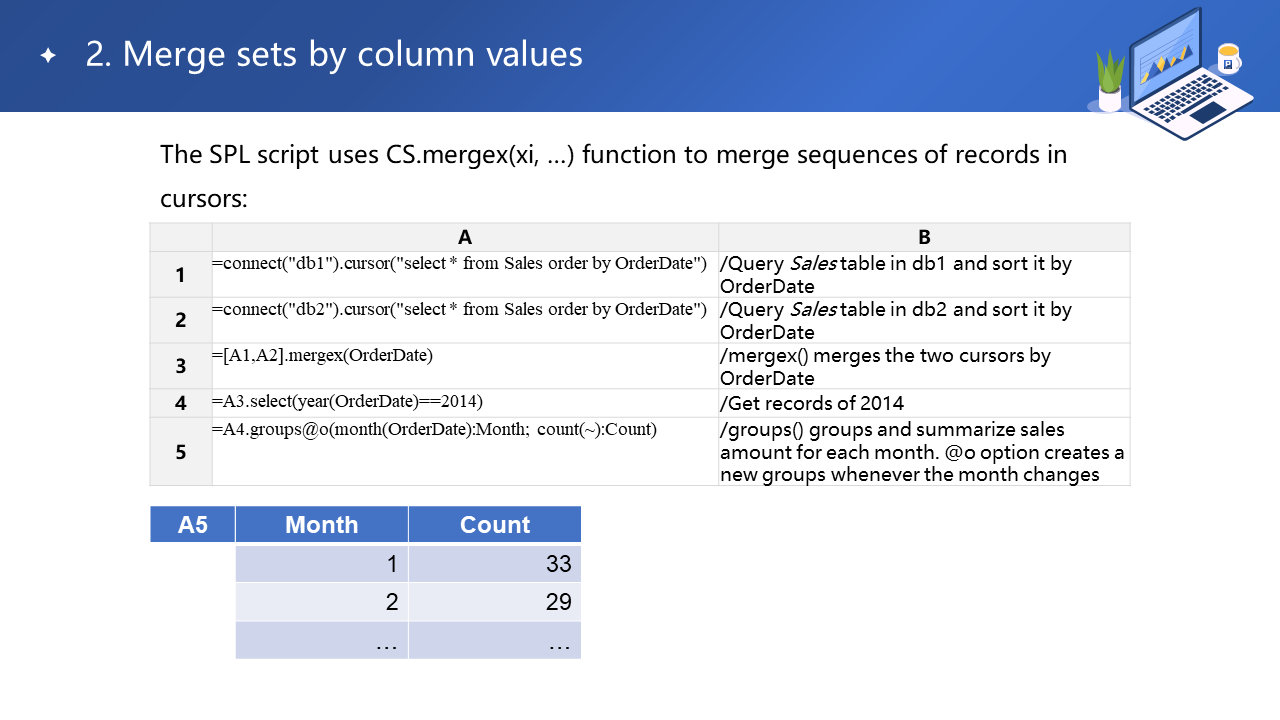Select the A4.groups@o formula cell
Viewport: 1280px width, 720px height.
465,431
